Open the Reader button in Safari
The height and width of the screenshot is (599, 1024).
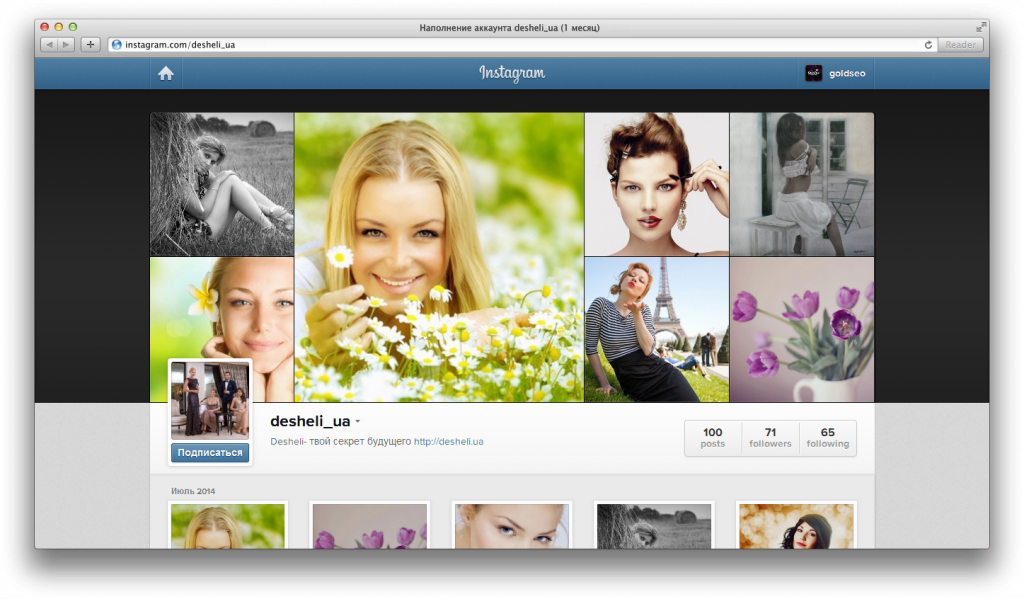point(960,44)
